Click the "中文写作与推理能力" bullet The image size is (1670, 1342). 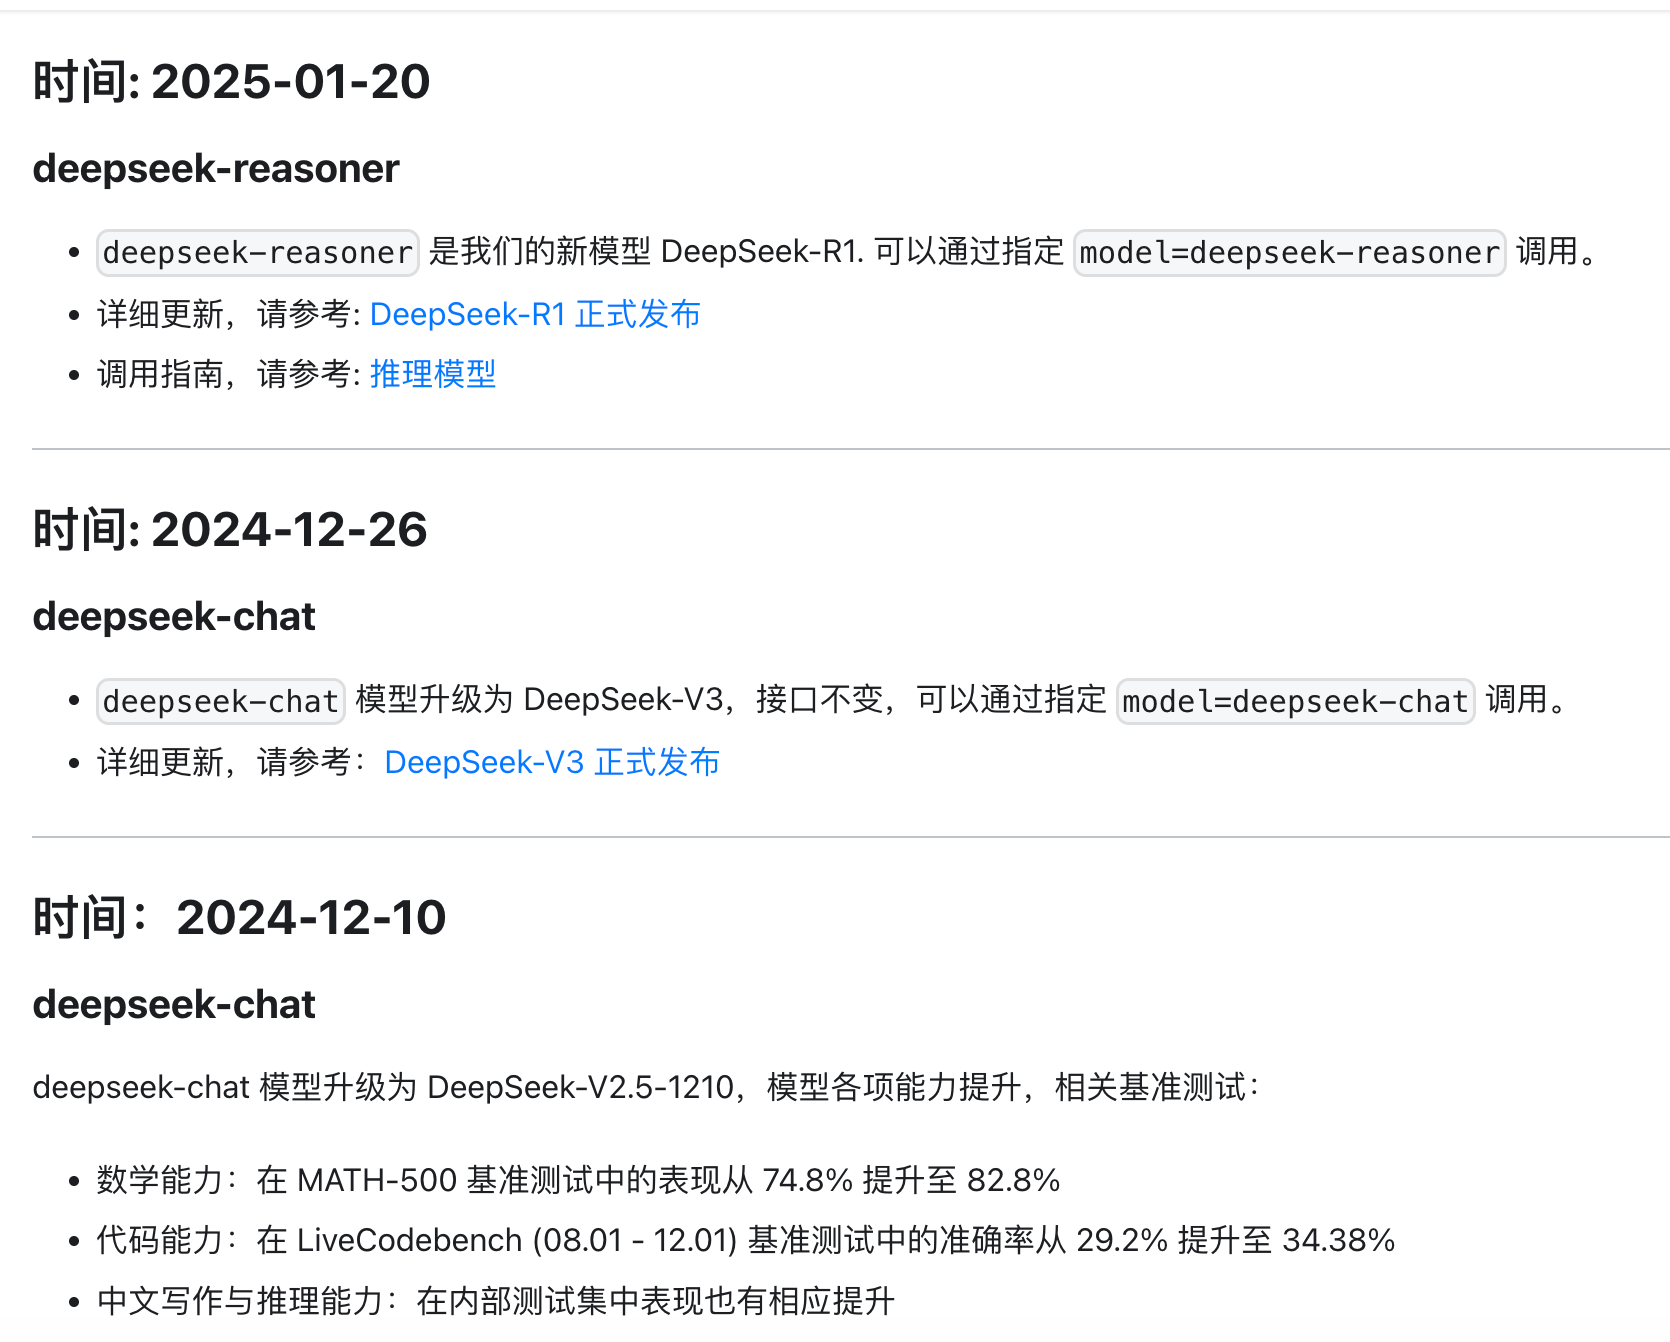click(x=496, y=1300)
